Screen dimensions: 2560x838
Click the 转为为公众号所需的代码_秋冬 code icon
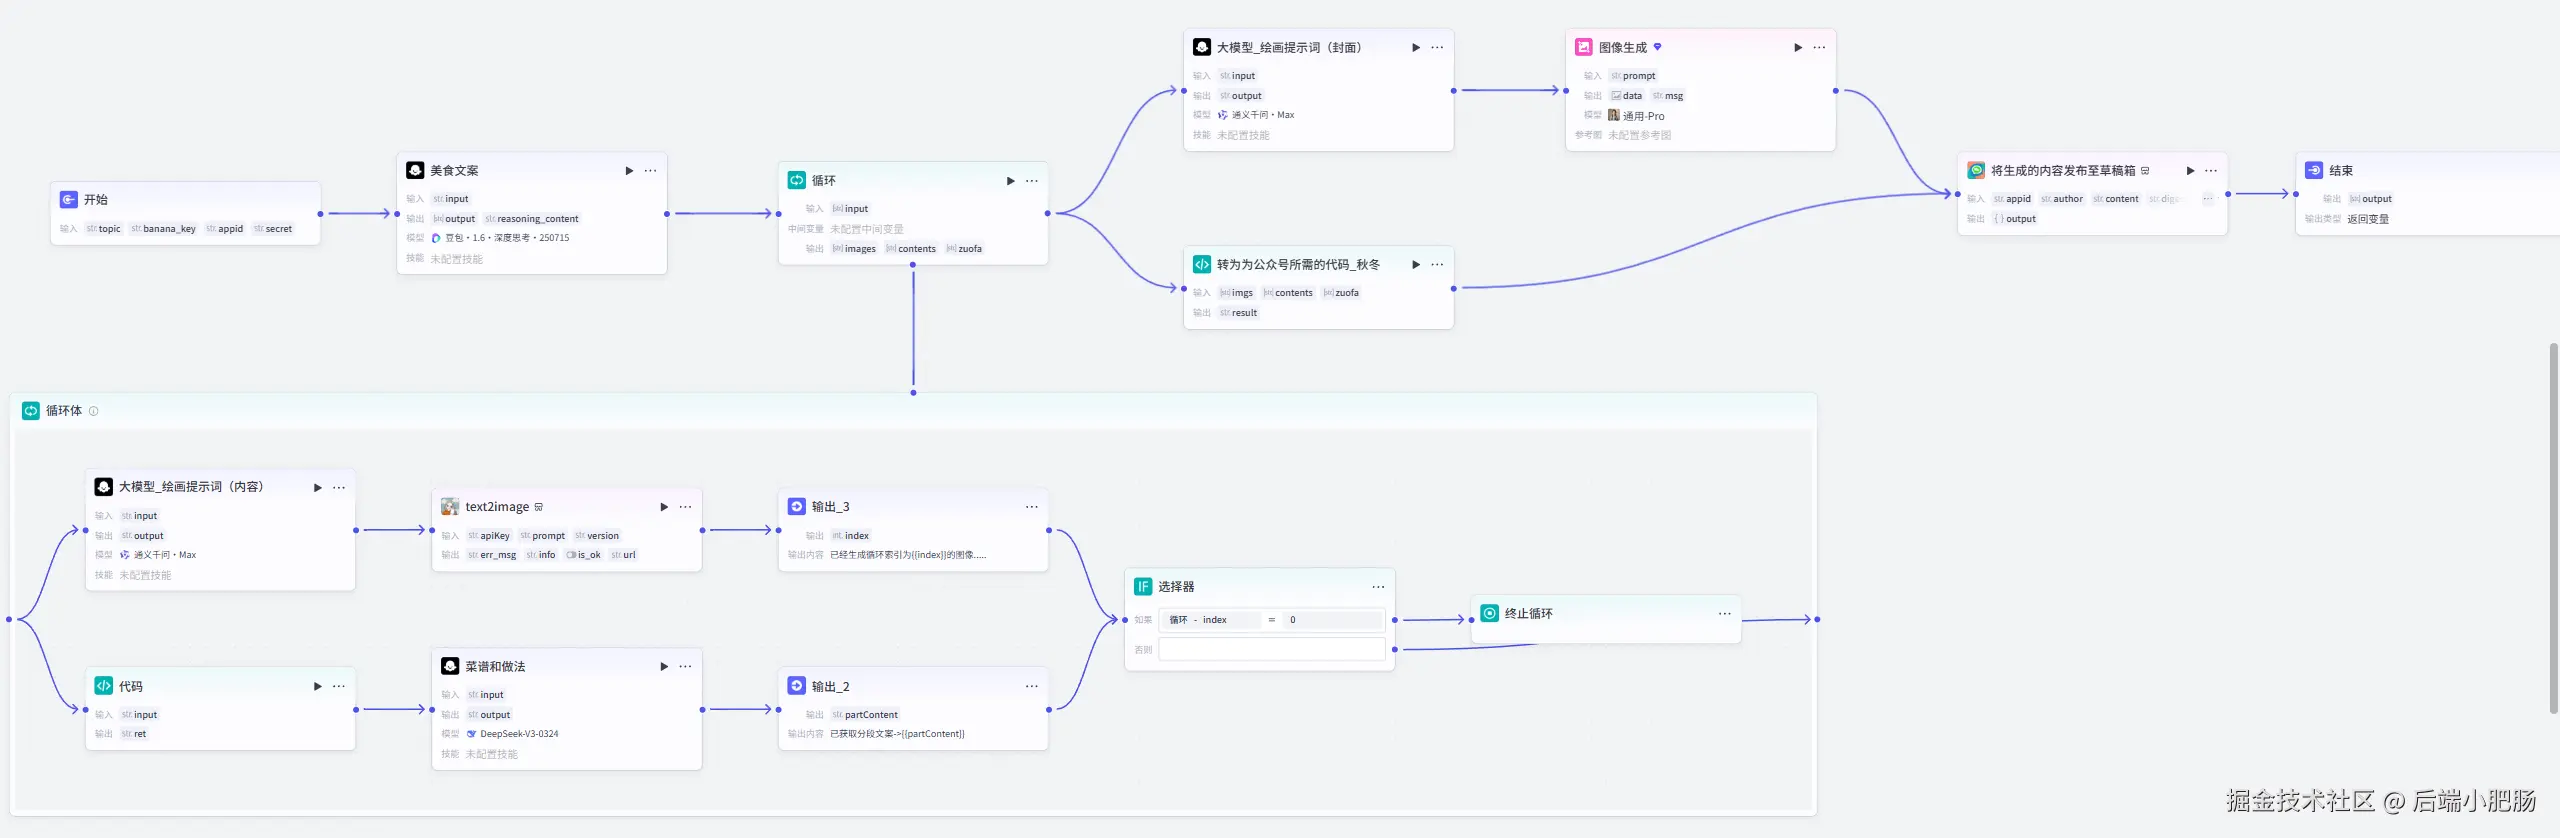coord(1202,264)
